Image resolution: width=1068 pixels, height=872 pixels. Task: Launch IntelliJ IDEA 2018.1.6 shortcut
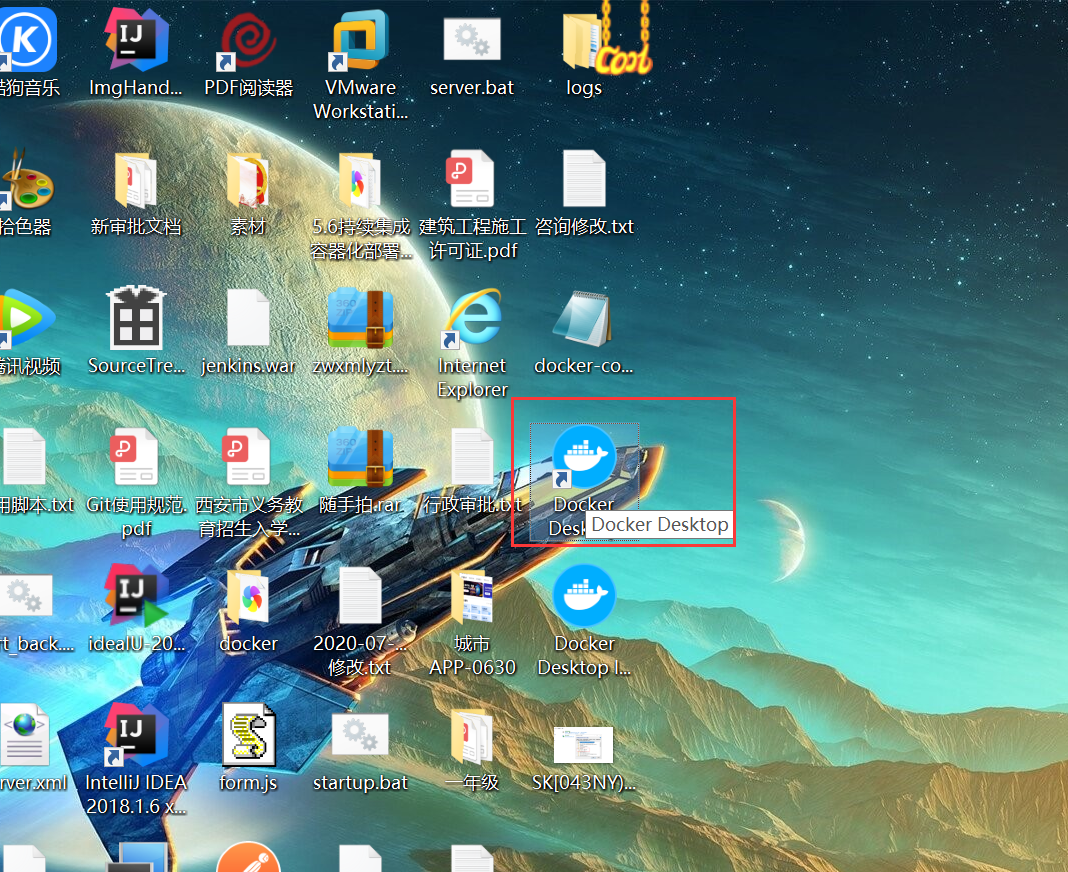(136, 736)
